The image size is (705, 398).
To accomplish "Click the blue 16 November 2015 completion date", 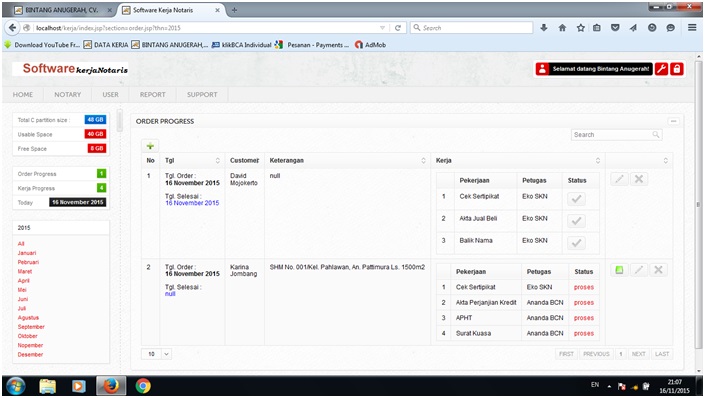I will pyautogui.click(x=192, y=203).
